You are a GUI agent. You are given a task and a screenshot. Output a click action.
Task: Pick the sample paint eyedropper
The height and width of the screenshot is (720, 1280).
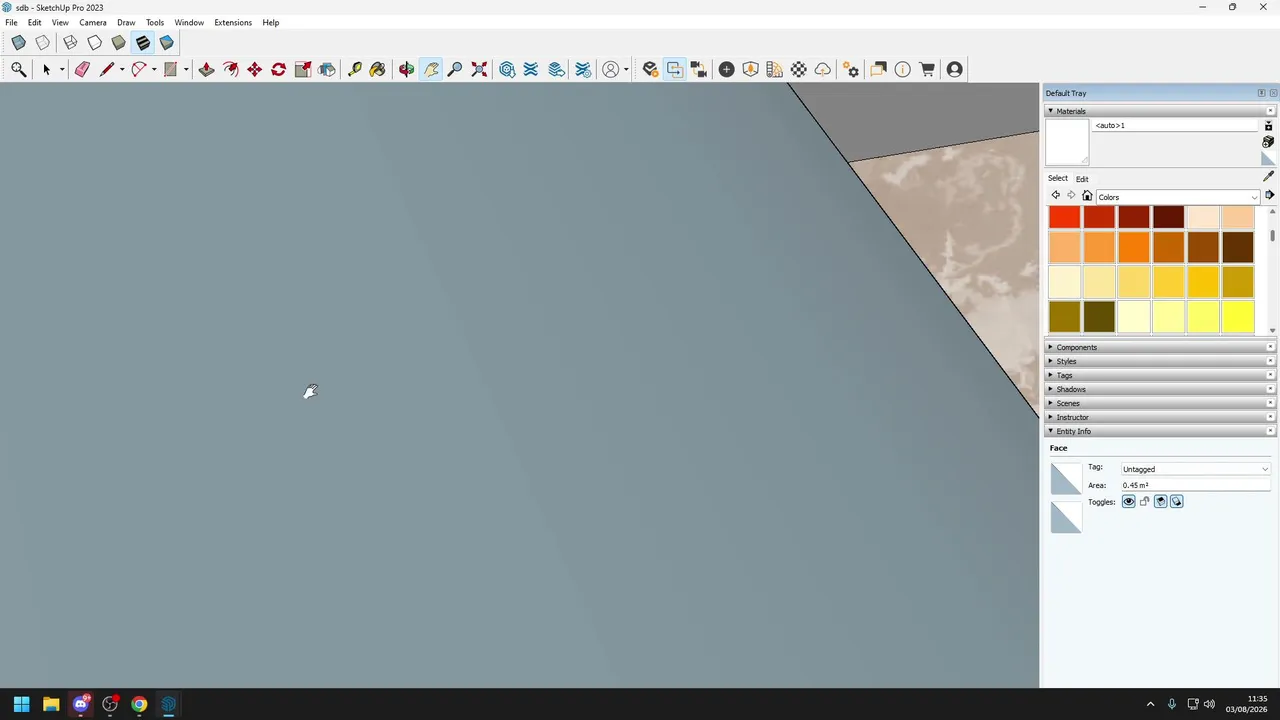1268,177
